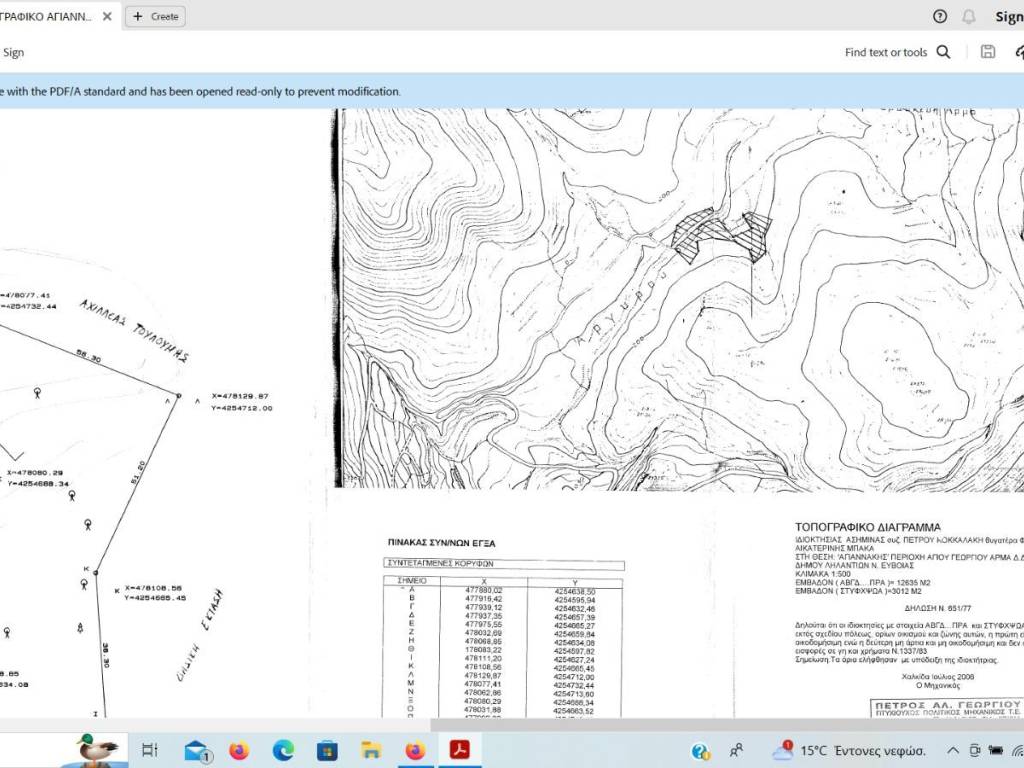Image resolution: width=1024 pixels, height=768 pixels.
Task: Open the notifications bell
Action: pyautogui.click(x=968, y=16)
